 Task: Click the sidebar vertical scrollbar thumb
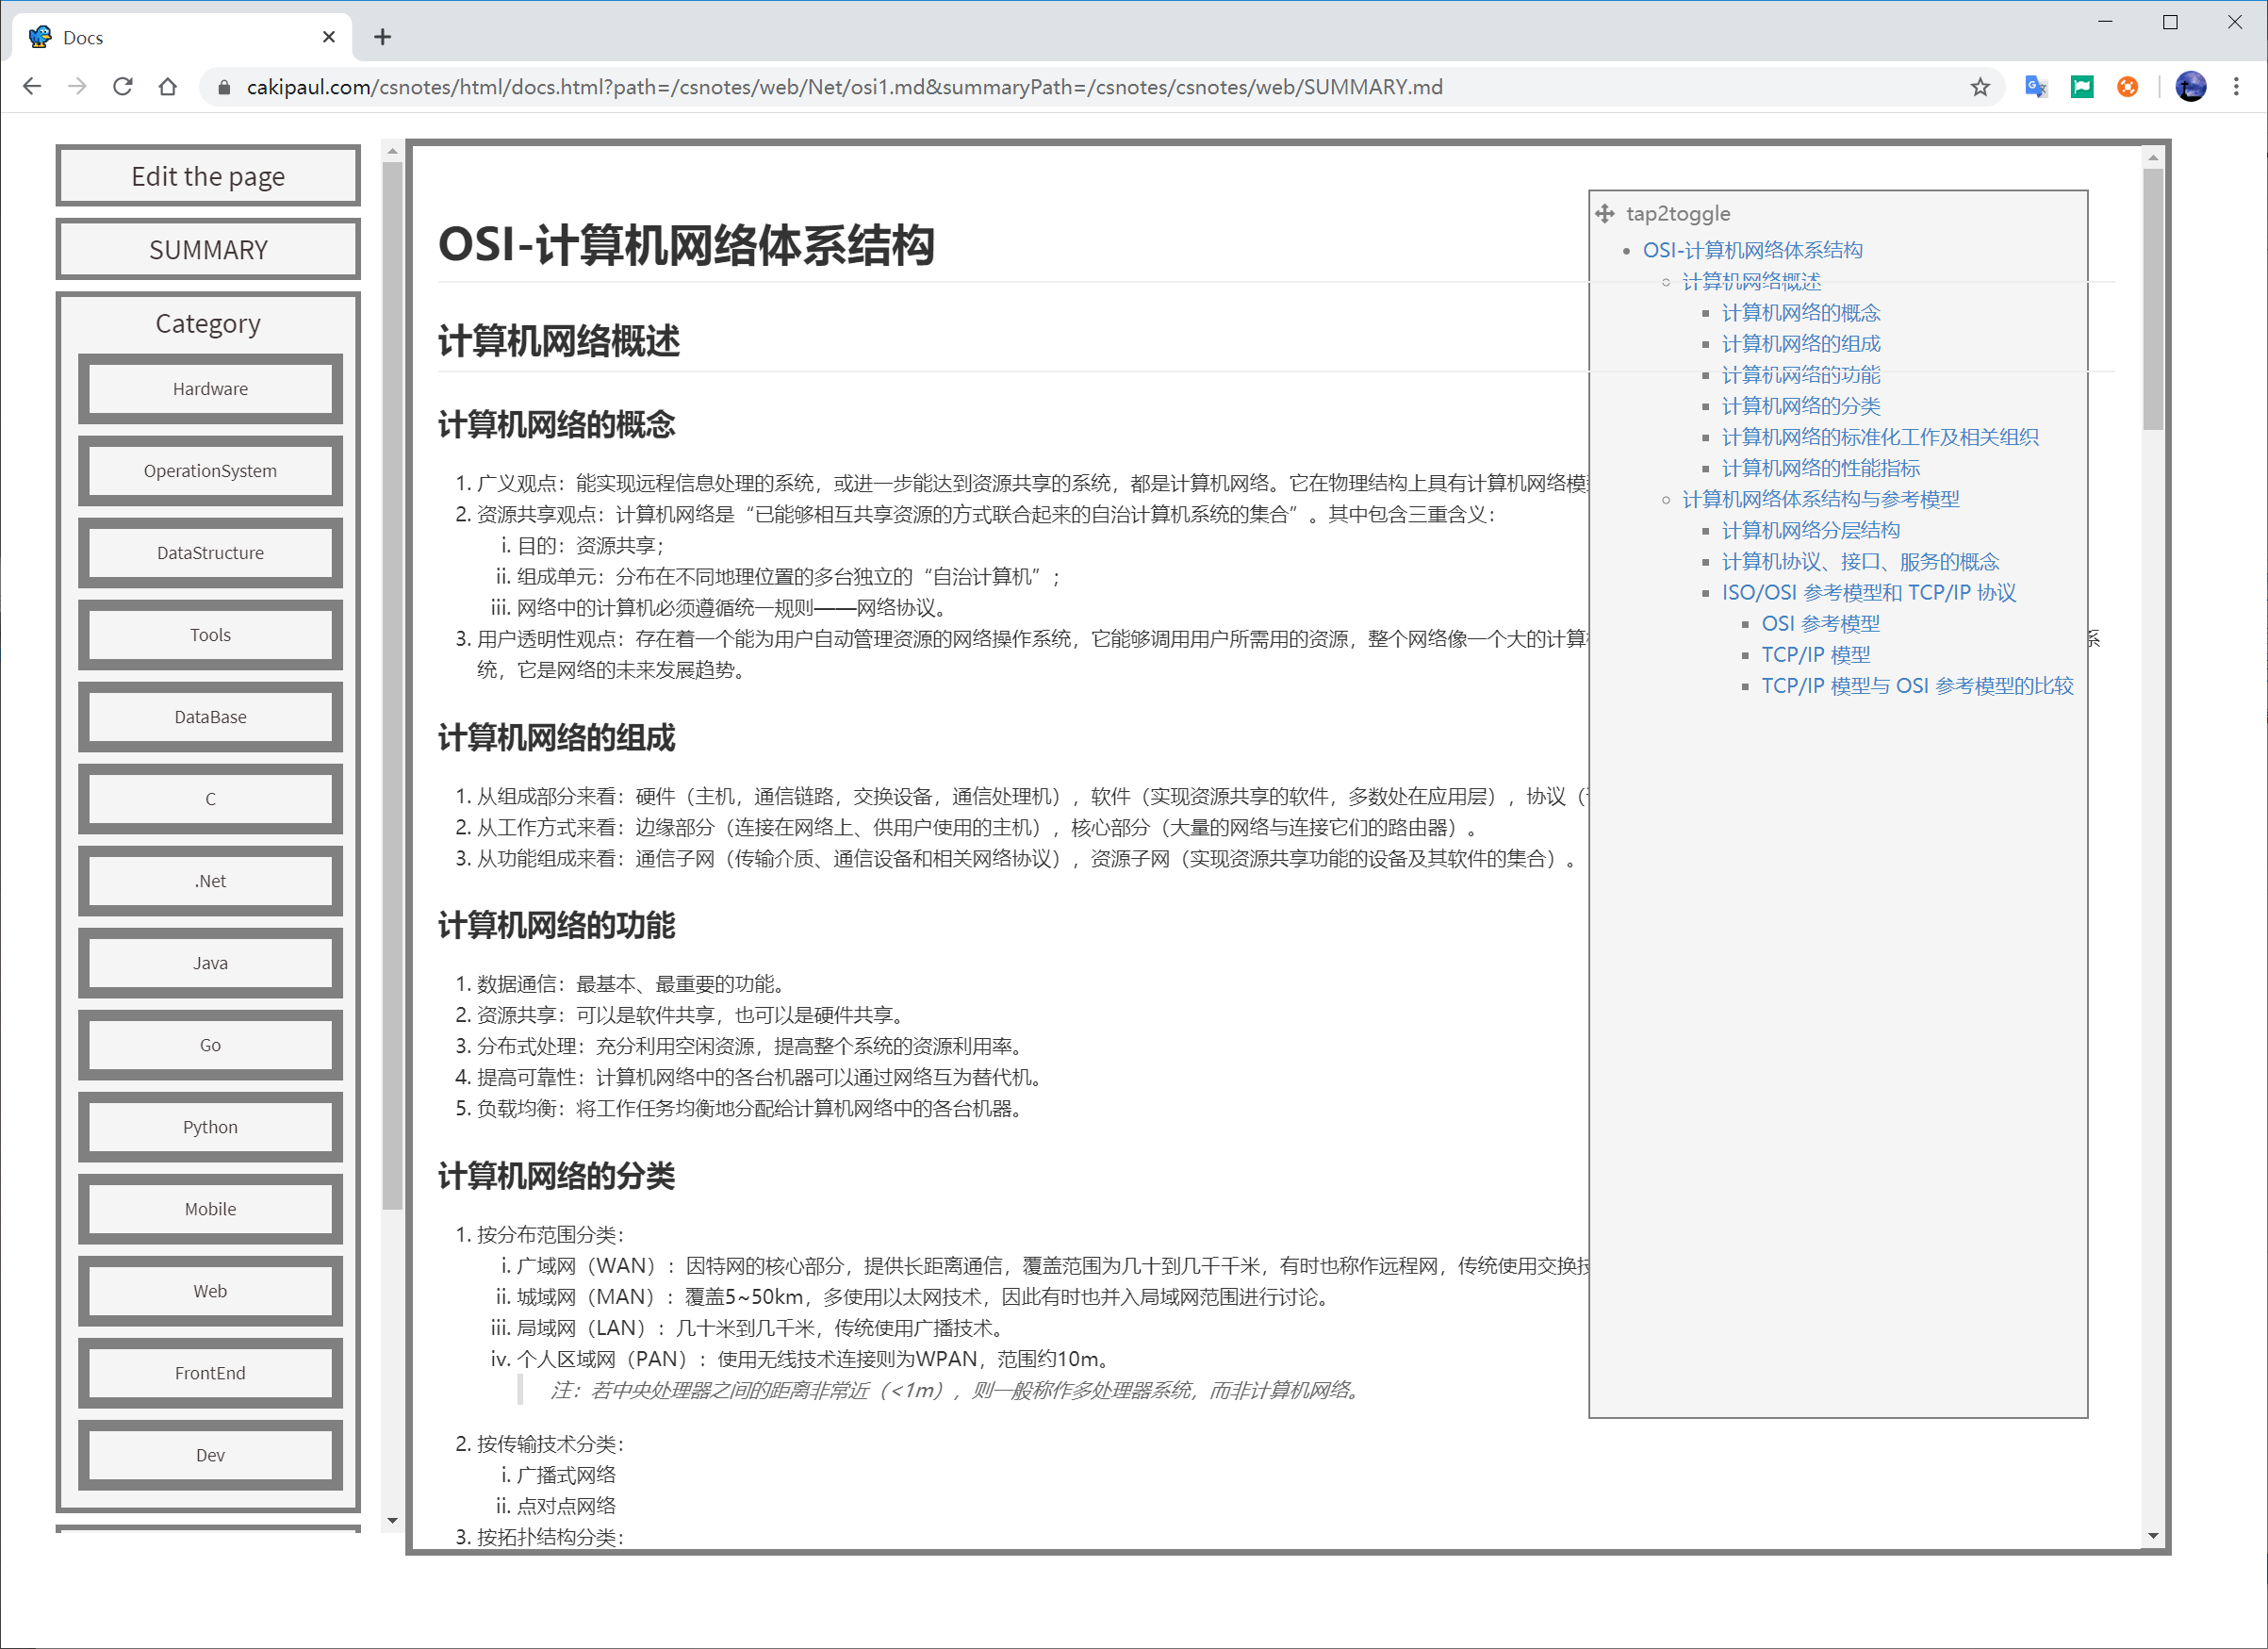pos(392,686)
